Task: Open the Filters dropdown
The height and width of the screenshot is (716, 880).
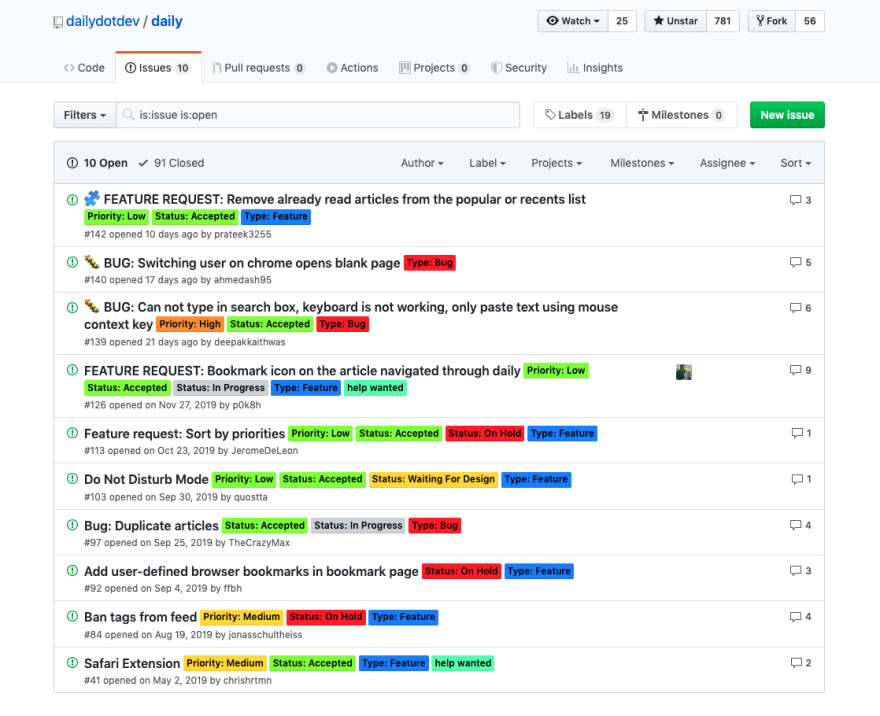Action: point(85,115)
